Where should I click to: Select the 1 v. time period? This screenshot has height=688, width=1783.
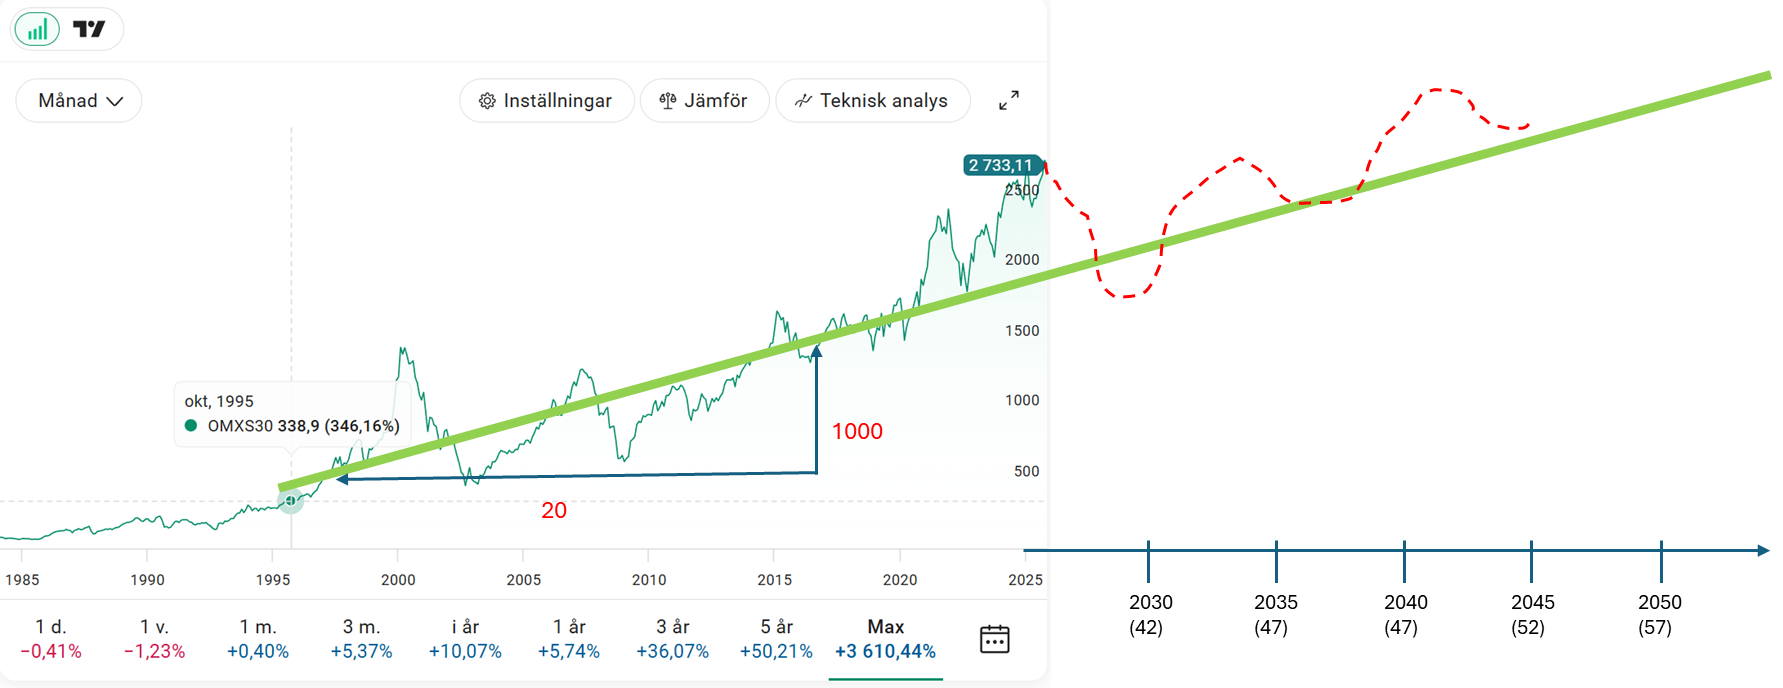154,639
